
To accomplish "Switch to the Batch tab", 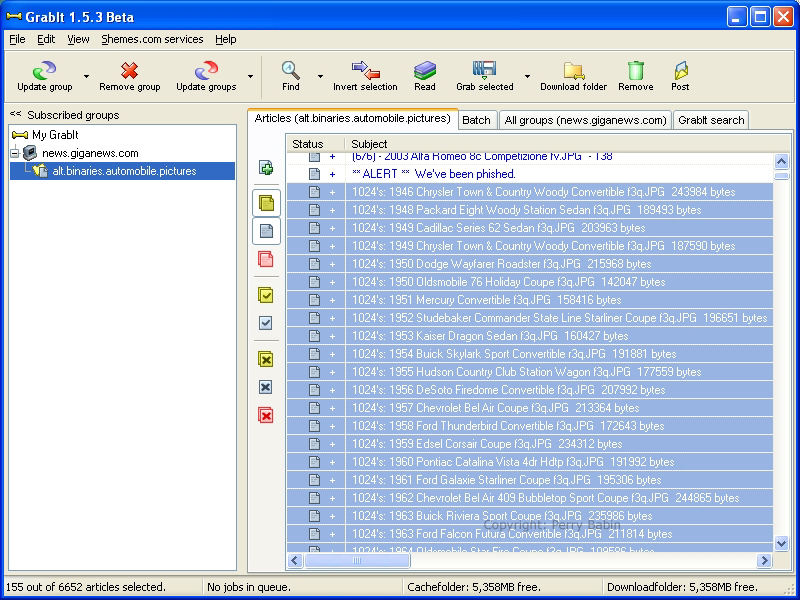I will [x=476, y=120].
